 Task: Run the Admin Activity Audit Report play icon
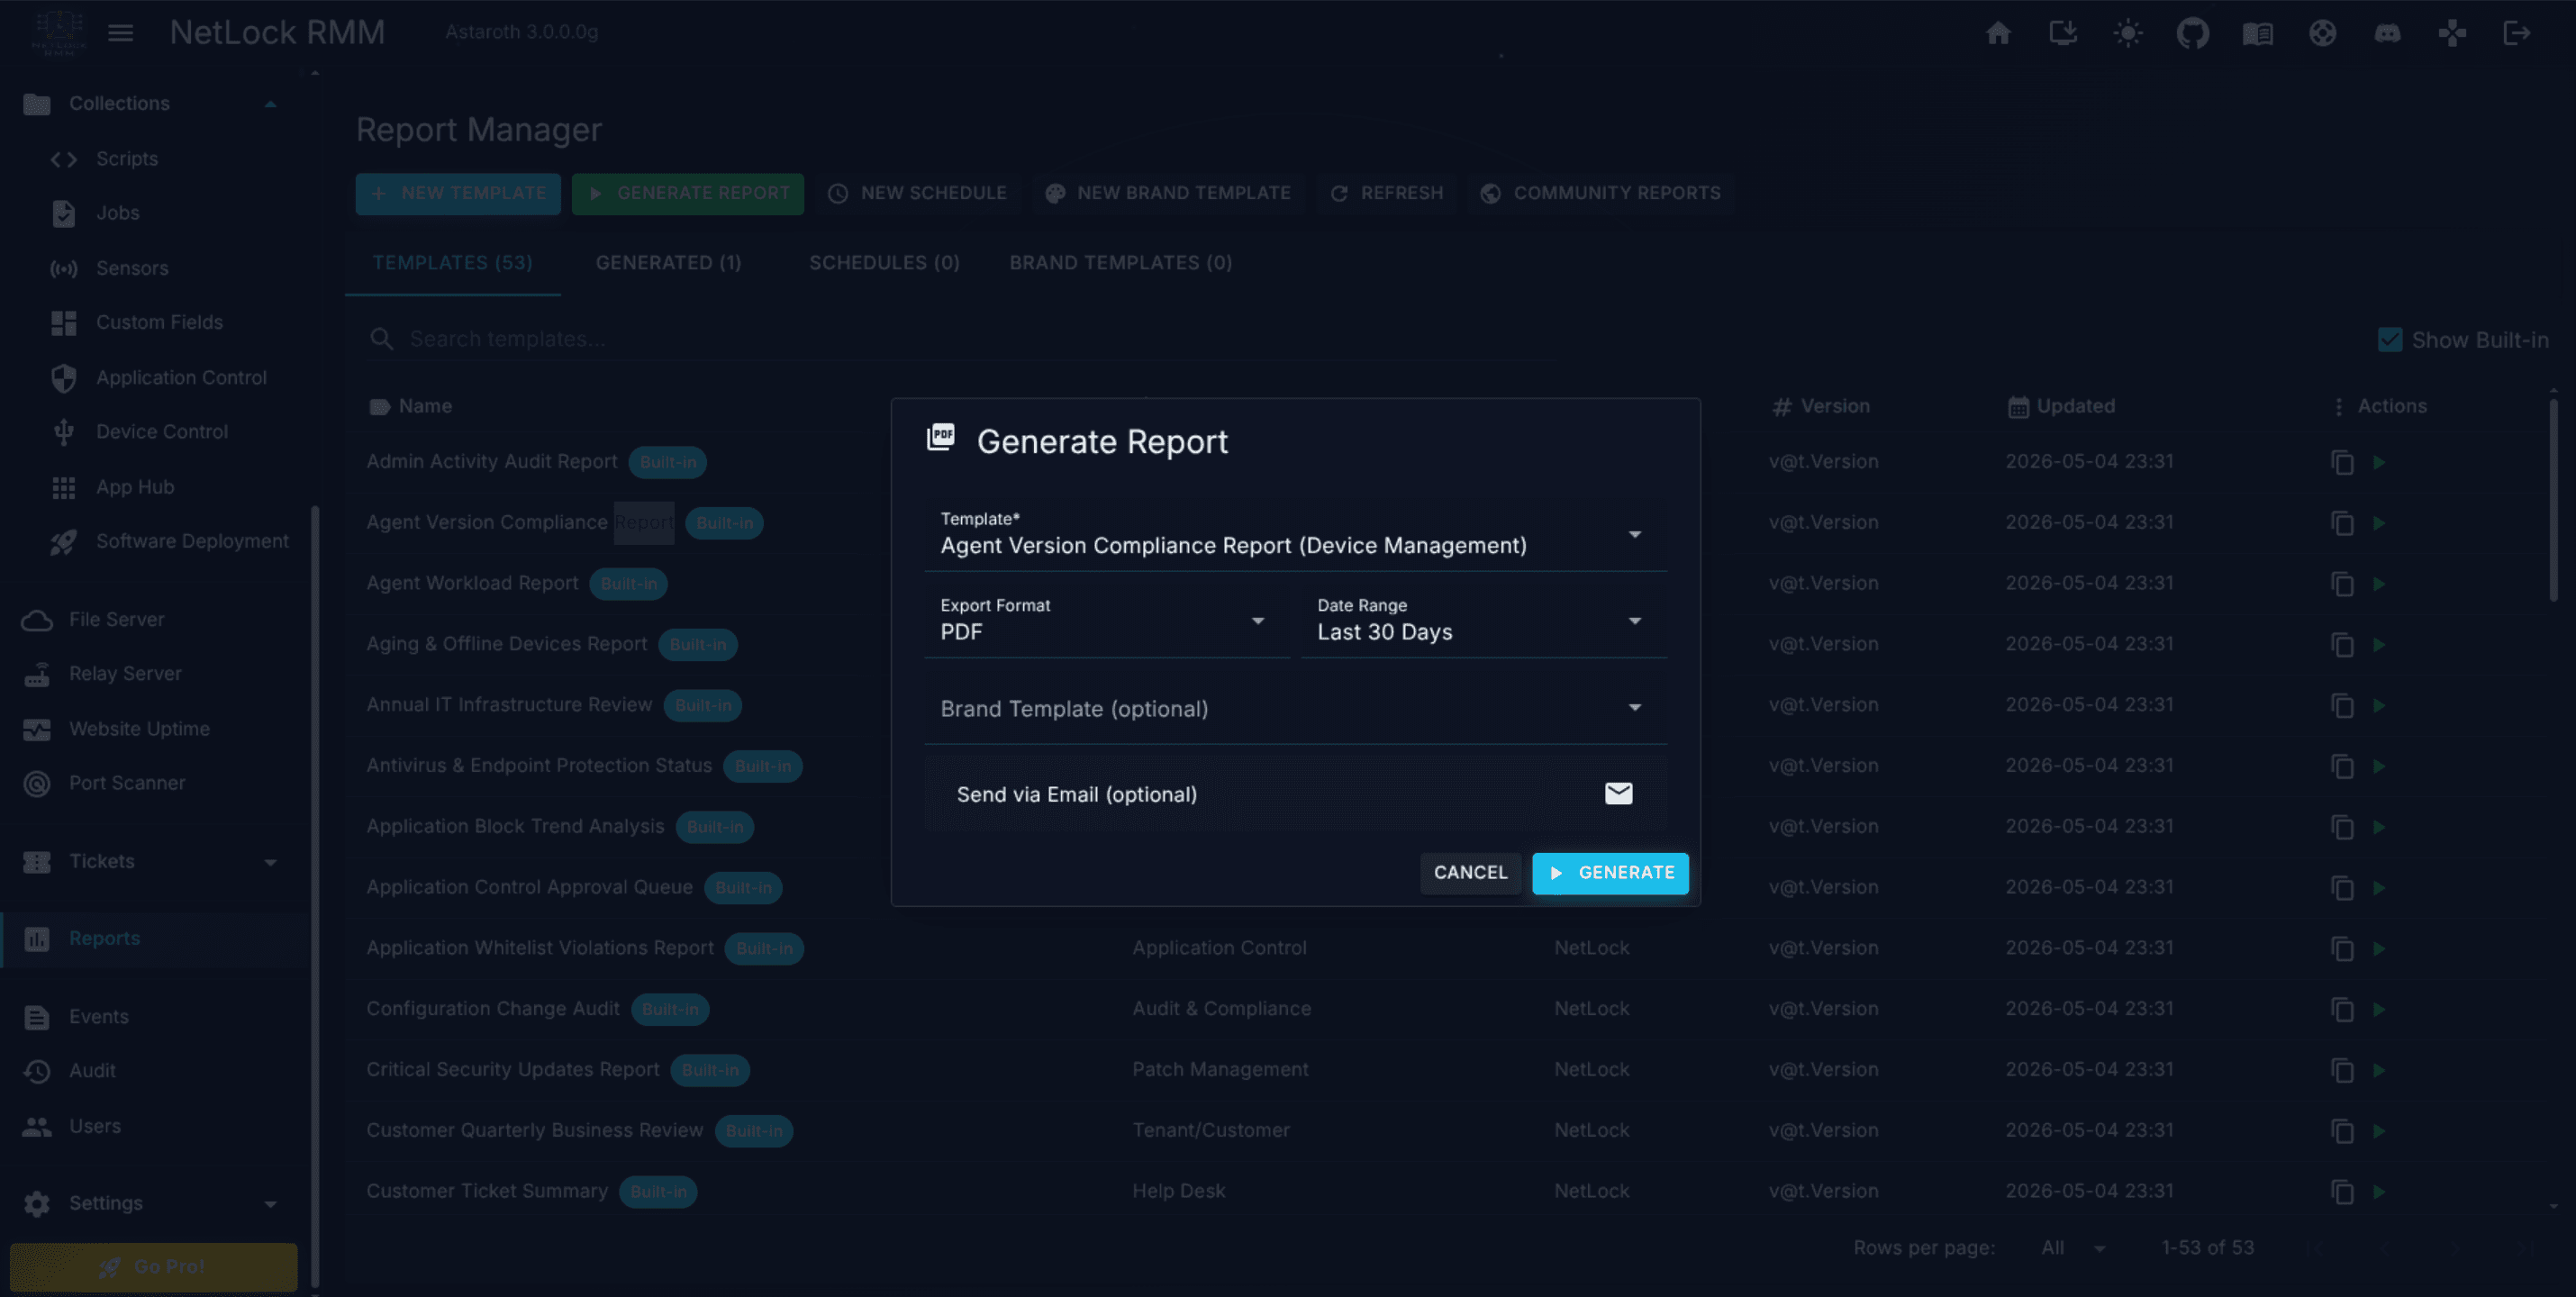(2380, 462)
